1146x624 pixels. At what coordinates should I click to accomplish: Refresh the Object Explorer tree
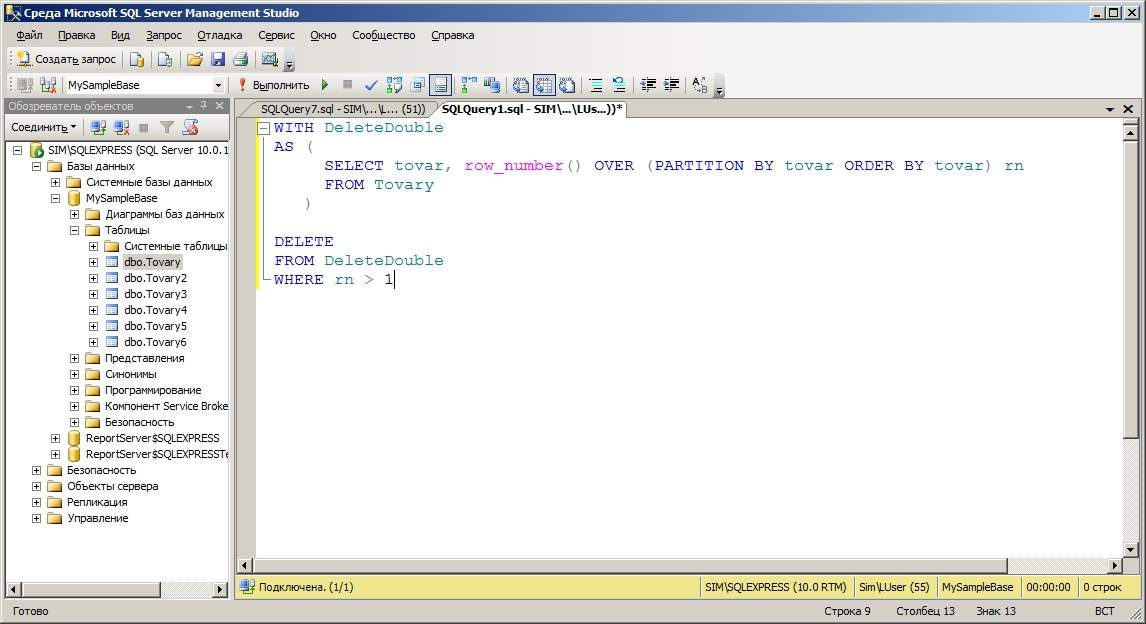tap(190, 128)
